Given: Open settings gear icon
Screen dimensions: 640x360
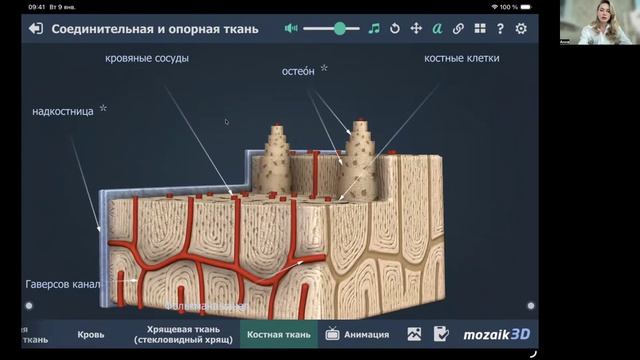Looking at the screenshot, I should [x=521, y=29].
